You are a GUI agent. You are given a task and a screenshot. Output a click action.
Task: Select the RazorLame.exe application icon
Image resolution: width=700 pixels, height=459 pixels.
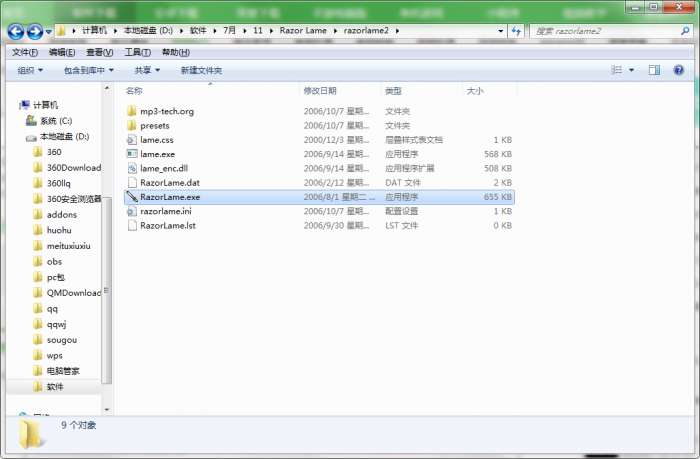132,196
